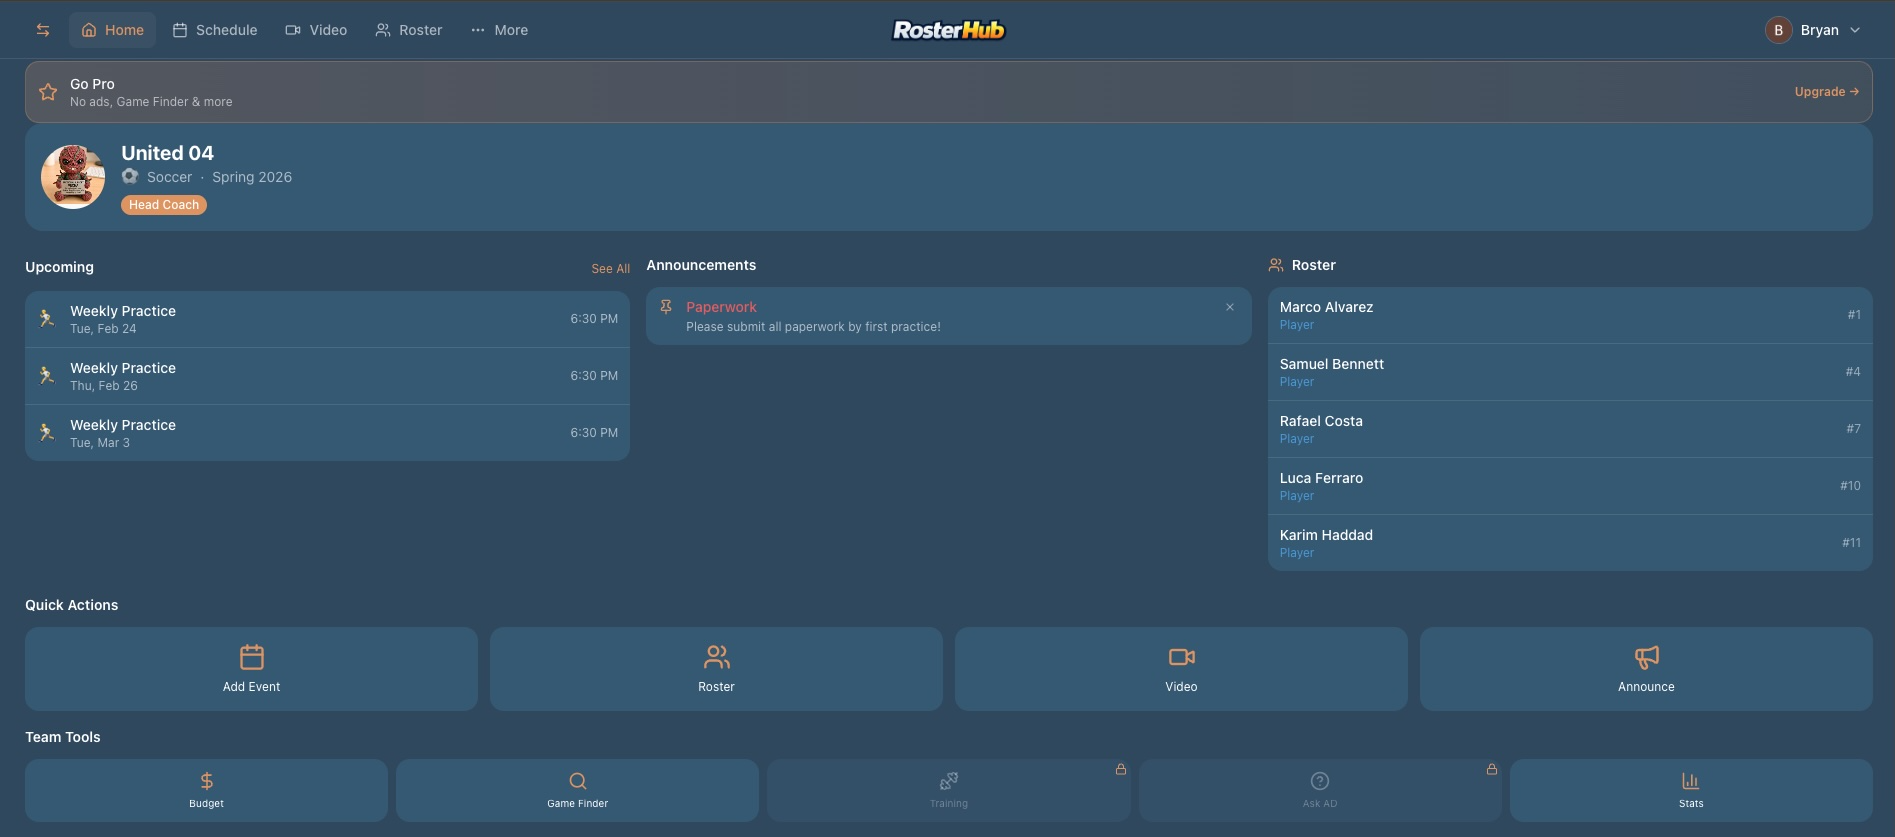The image size is (1895, 837).
Task: Go to the Video tab in navbar
Action: point(316,30)
